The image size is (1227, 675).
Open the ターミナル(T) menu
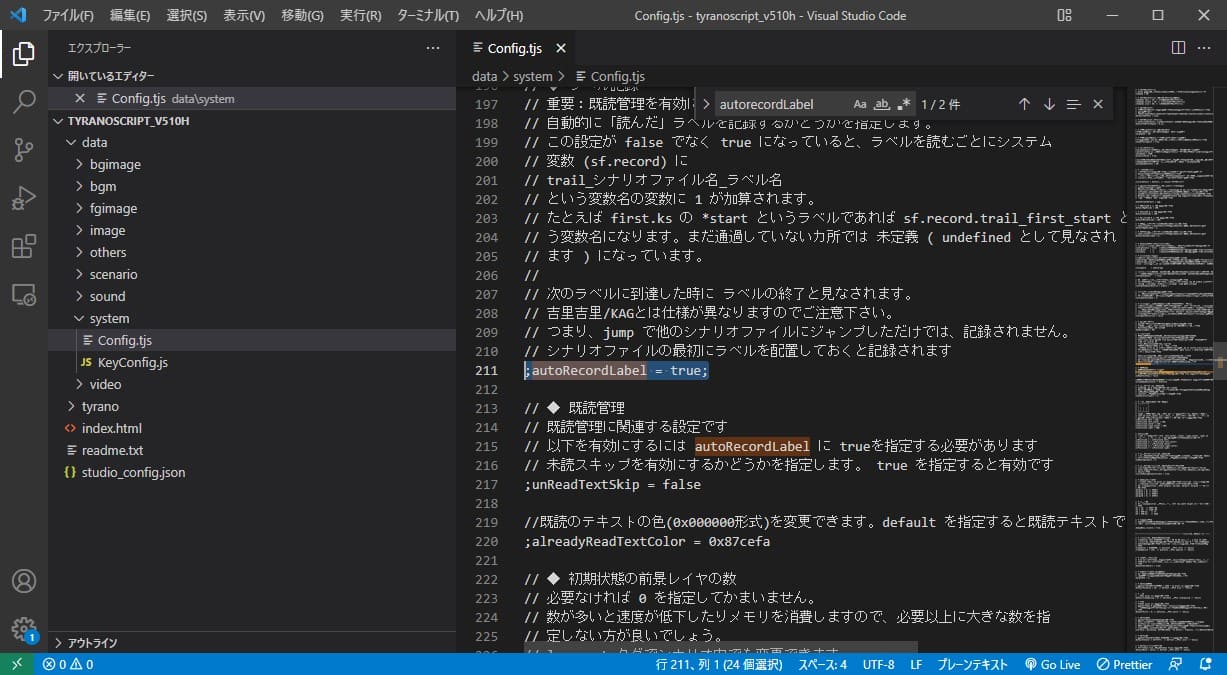pyautogui.click(x=427, y=16)
